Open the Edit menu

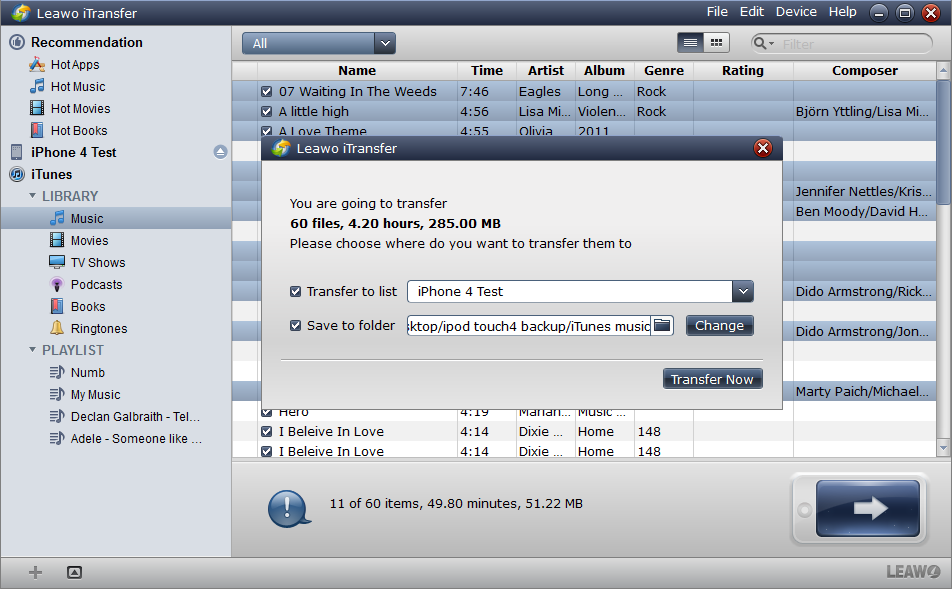coord(752,12)
